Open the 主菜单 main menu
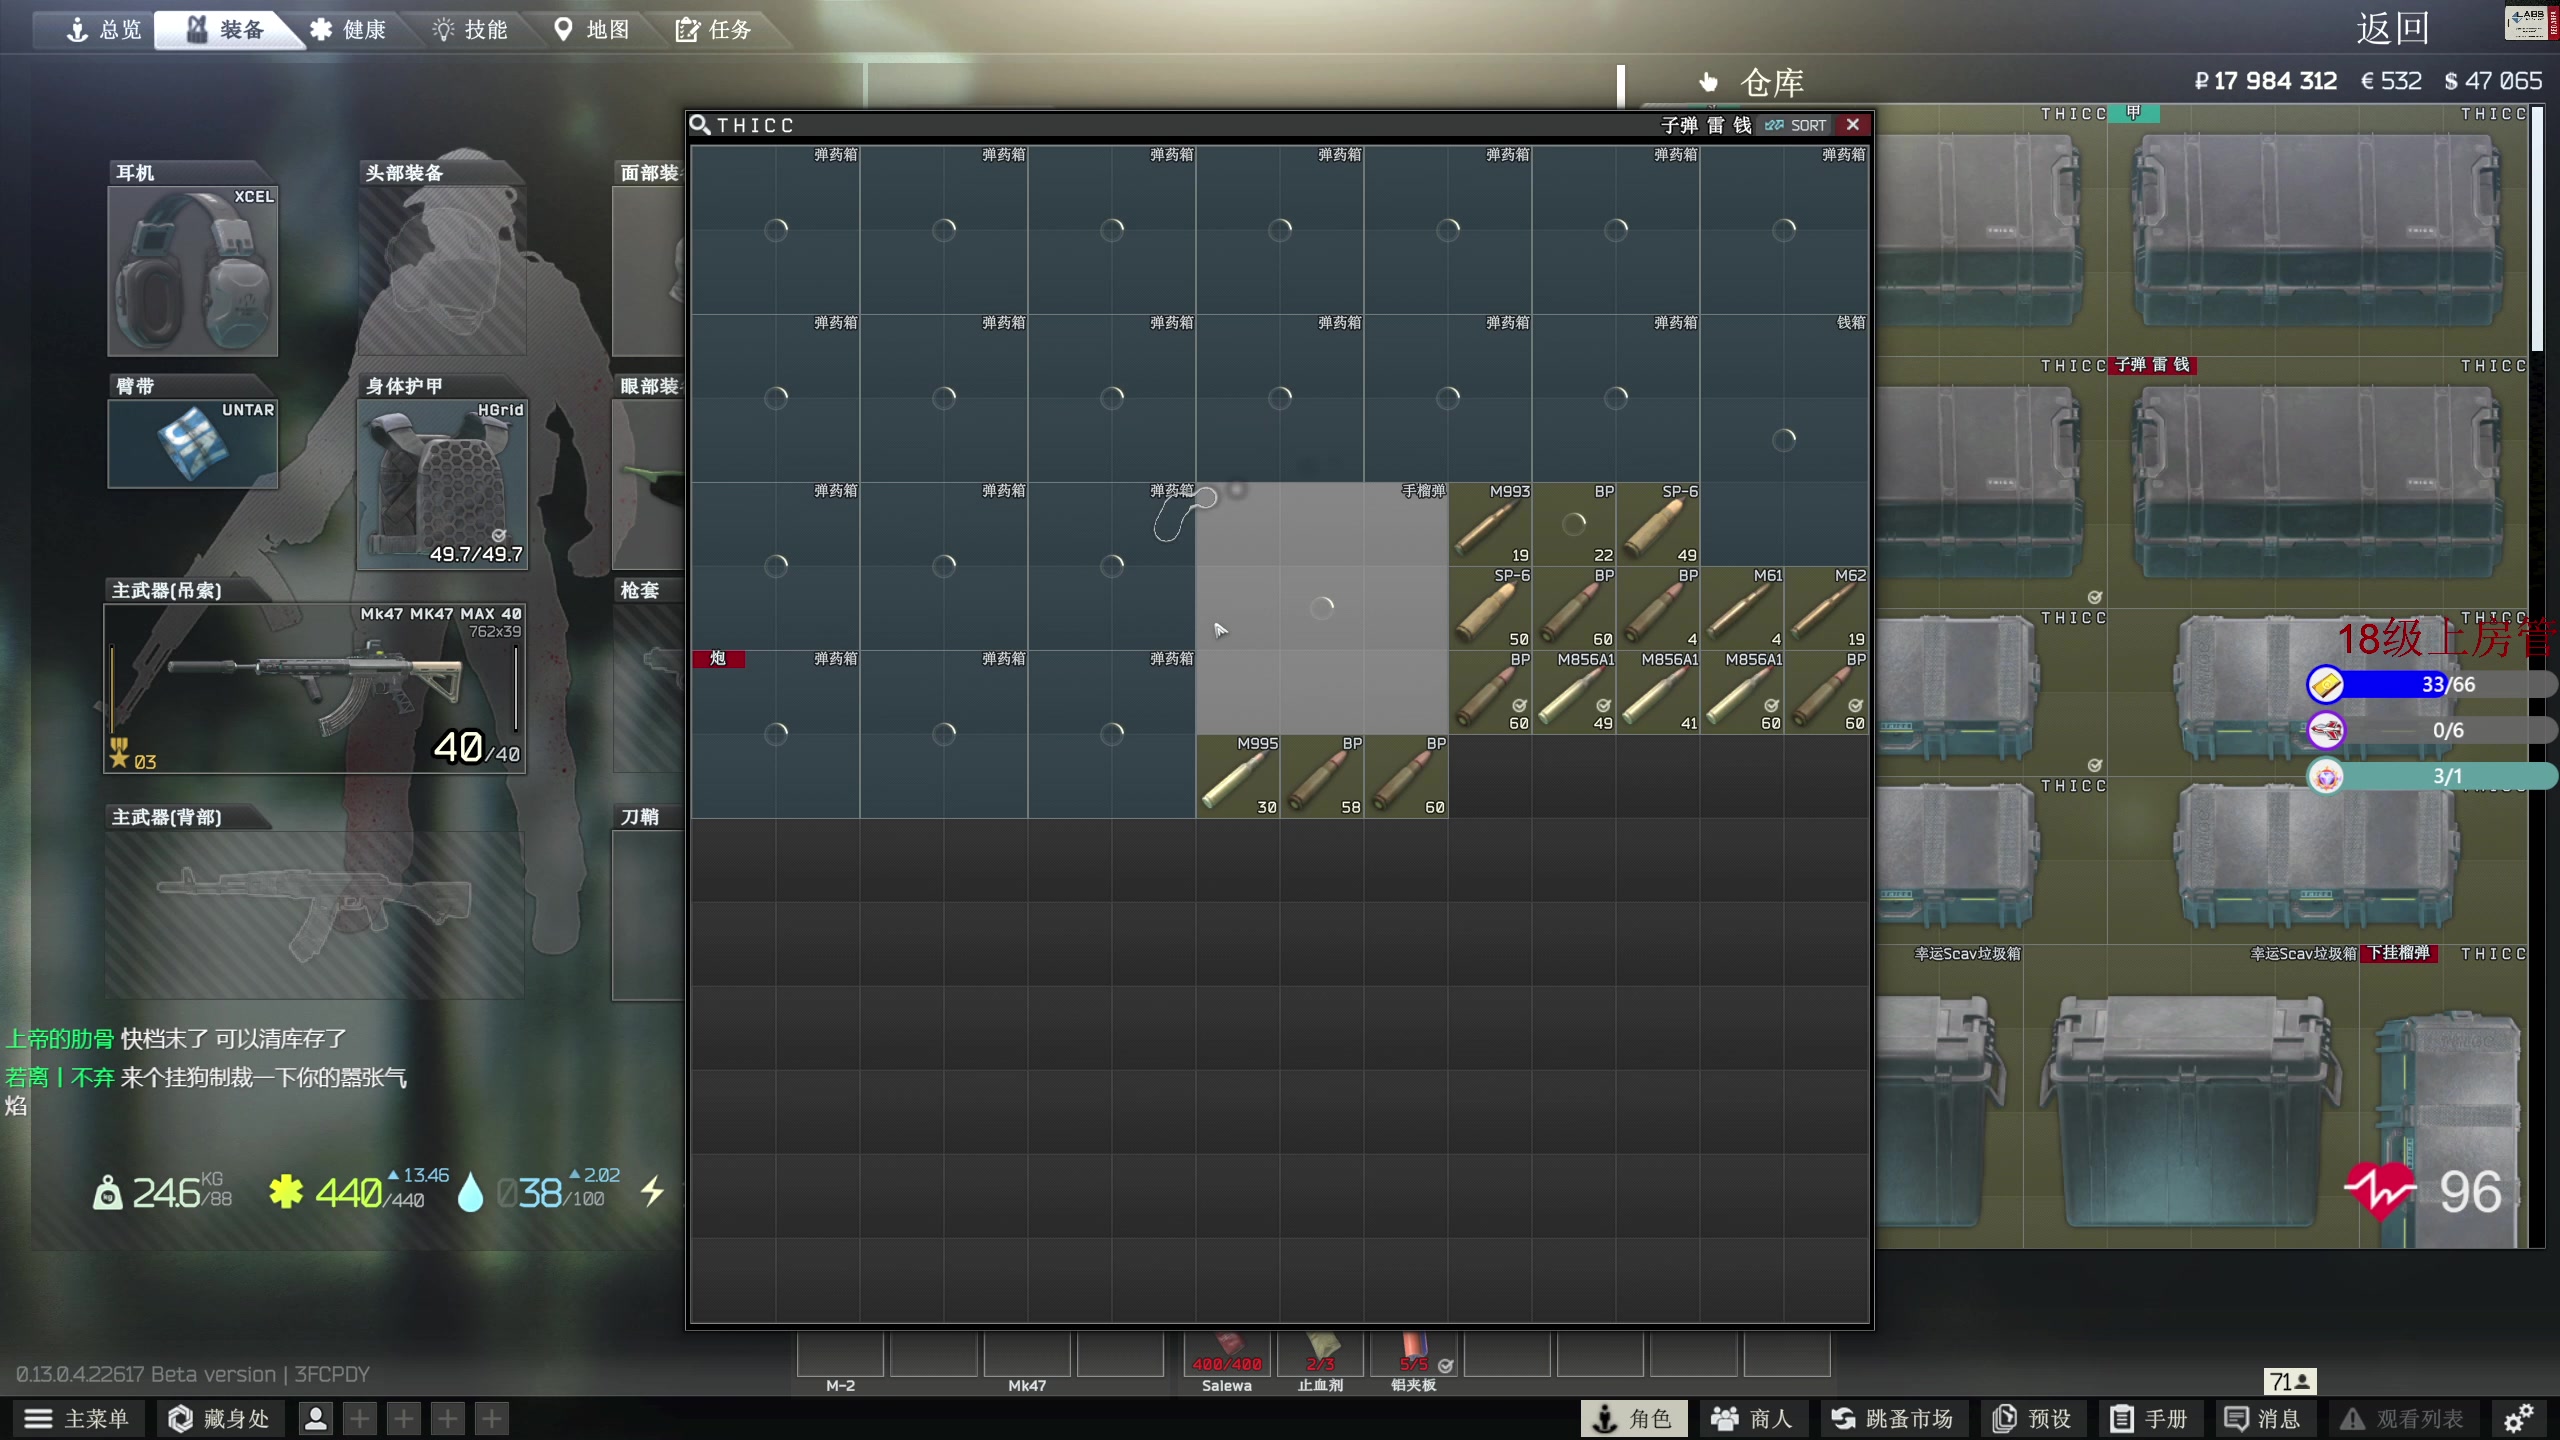2560x1440 pixels. pos(77,1419)
